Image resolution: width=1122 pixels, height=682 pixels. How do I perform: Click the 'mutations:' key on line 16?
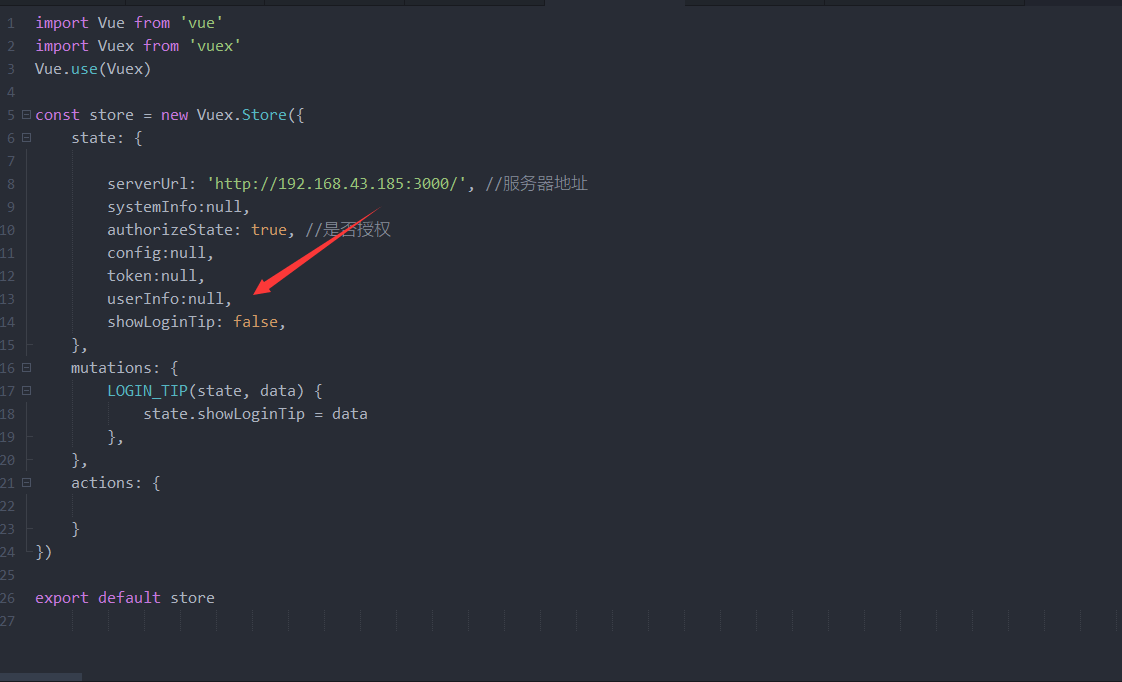pos(115,368)
